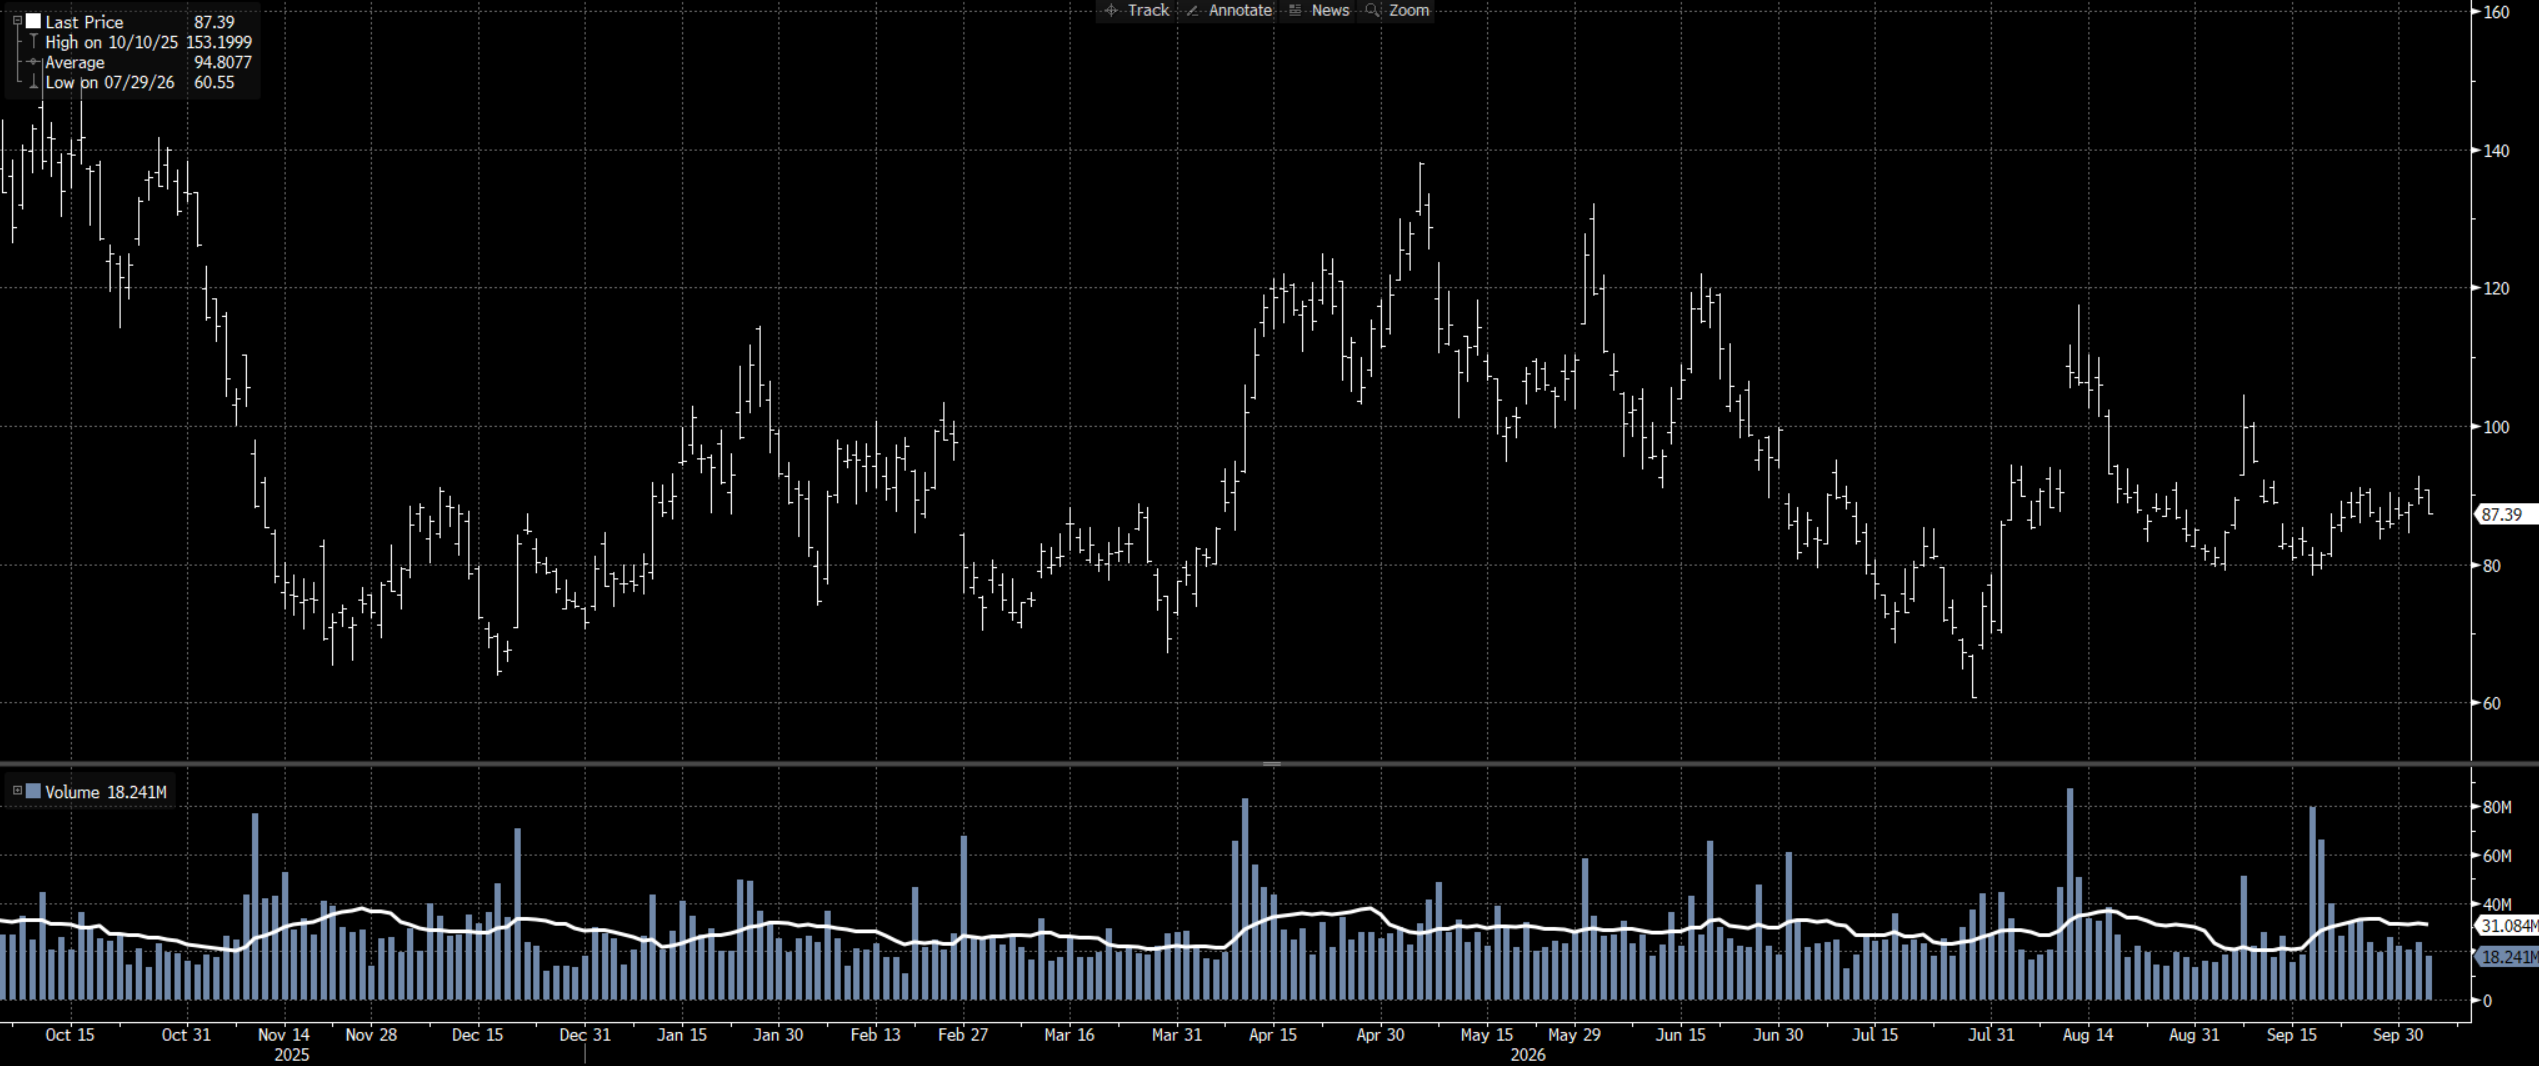Expand the Volume legend box
Image resolution: width=2539 pixels, height=1066 pixels.
17,791
